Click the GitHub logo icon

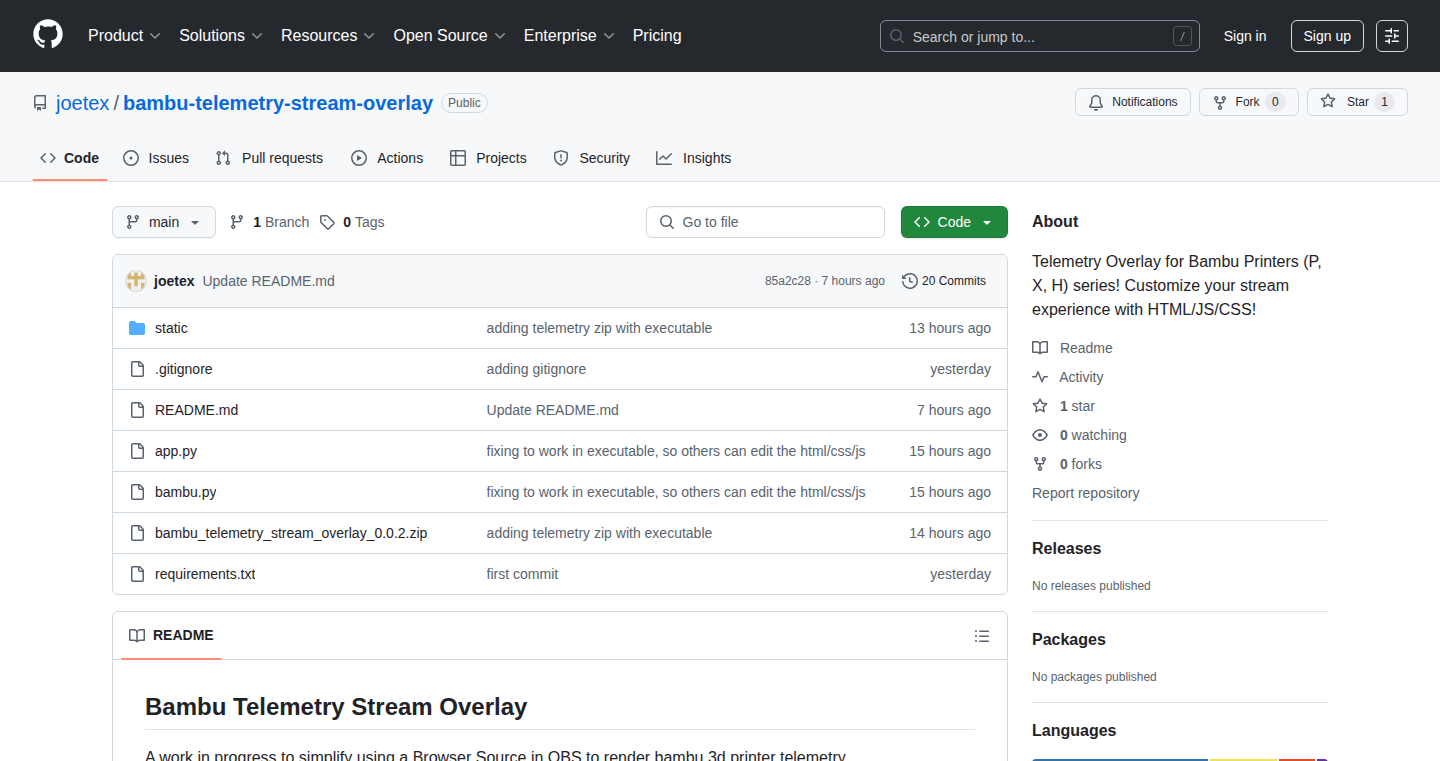click(x=48, y=35)
